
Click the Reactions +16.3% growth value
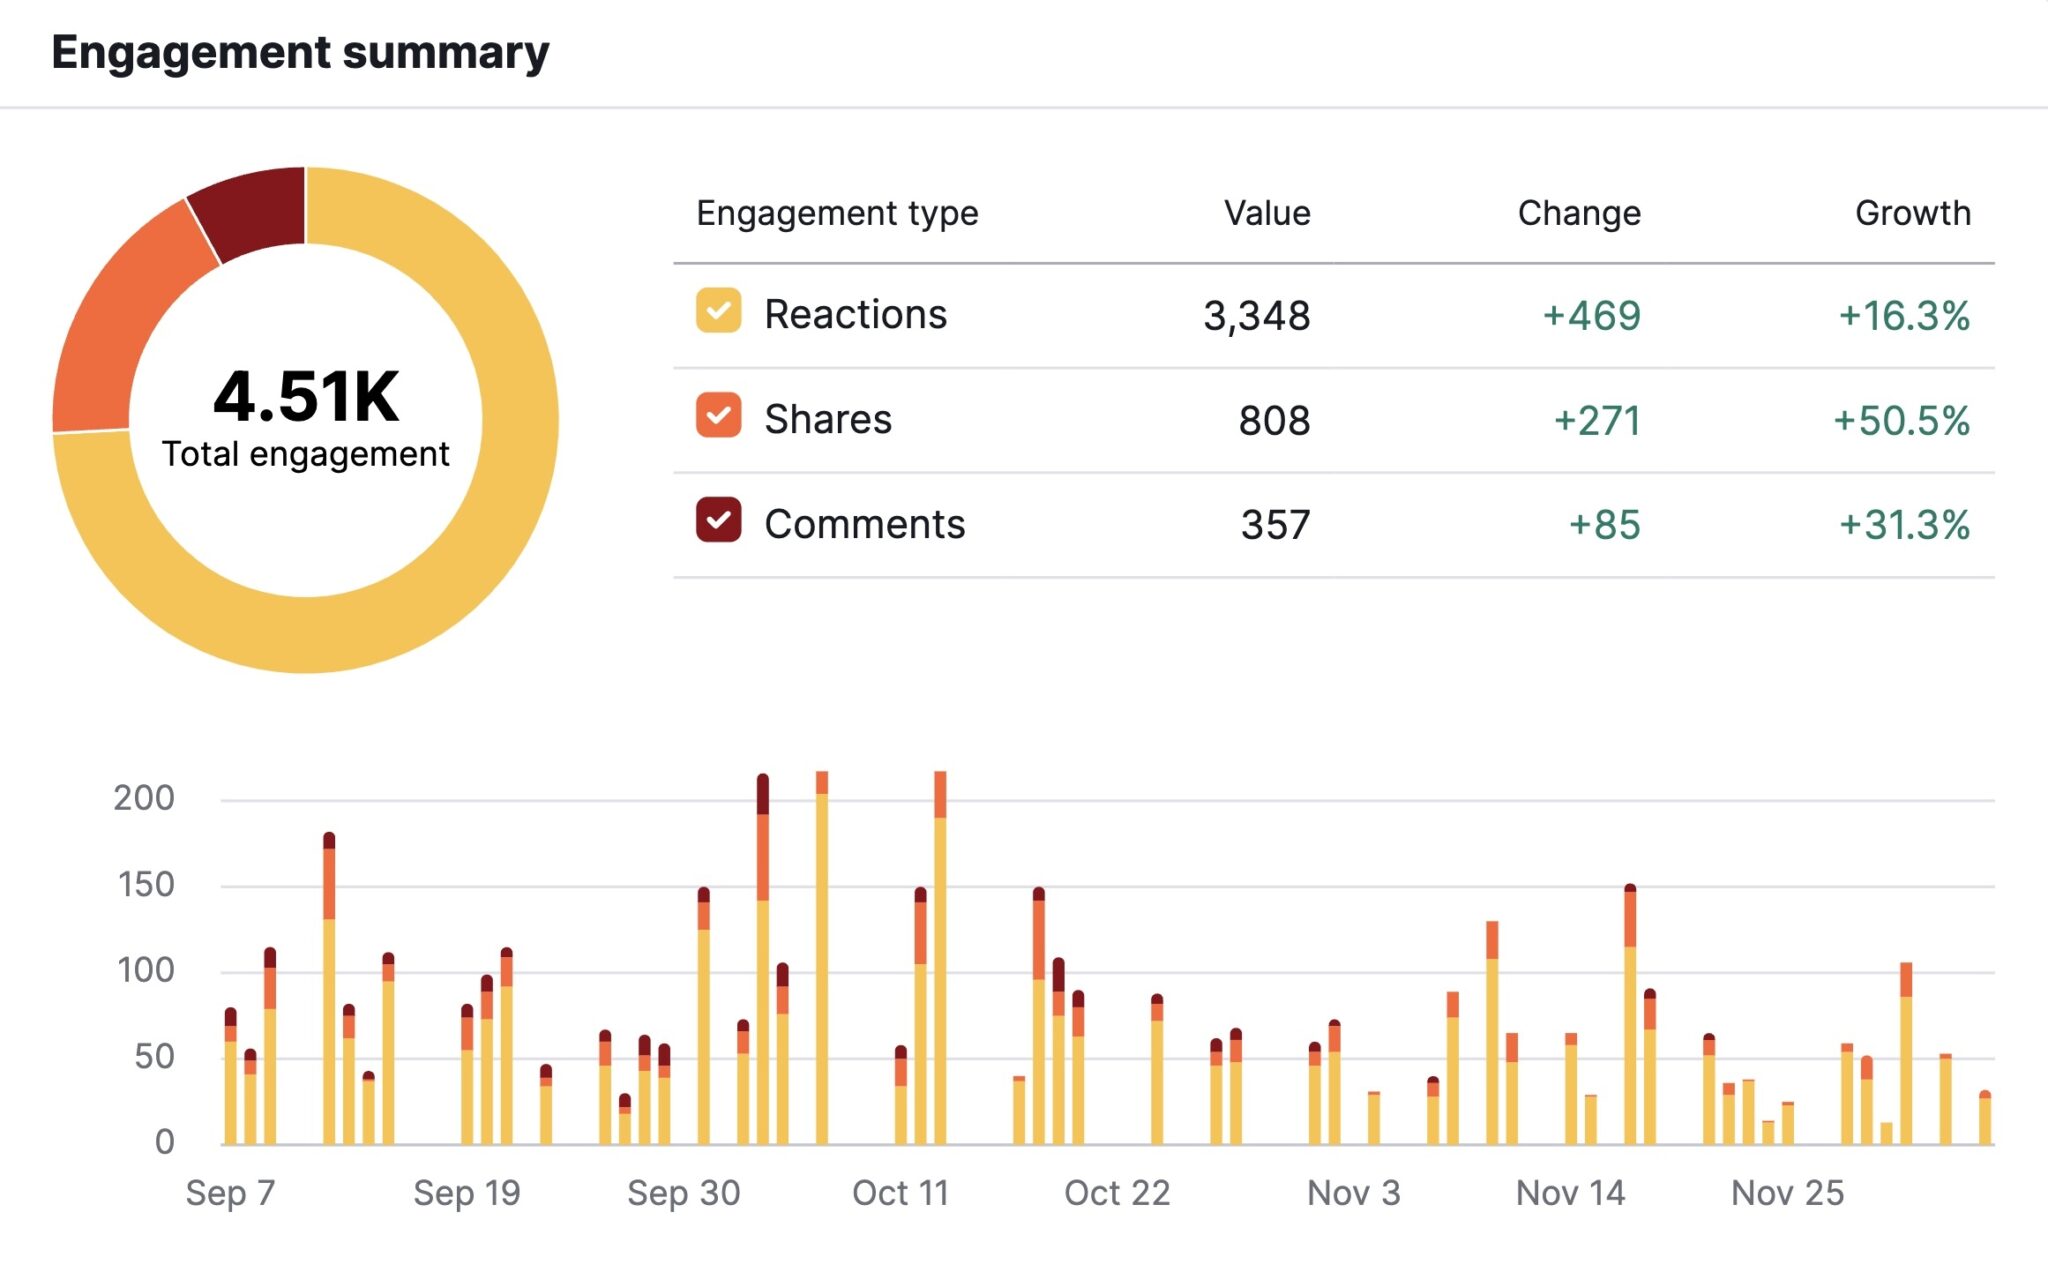1904,316
